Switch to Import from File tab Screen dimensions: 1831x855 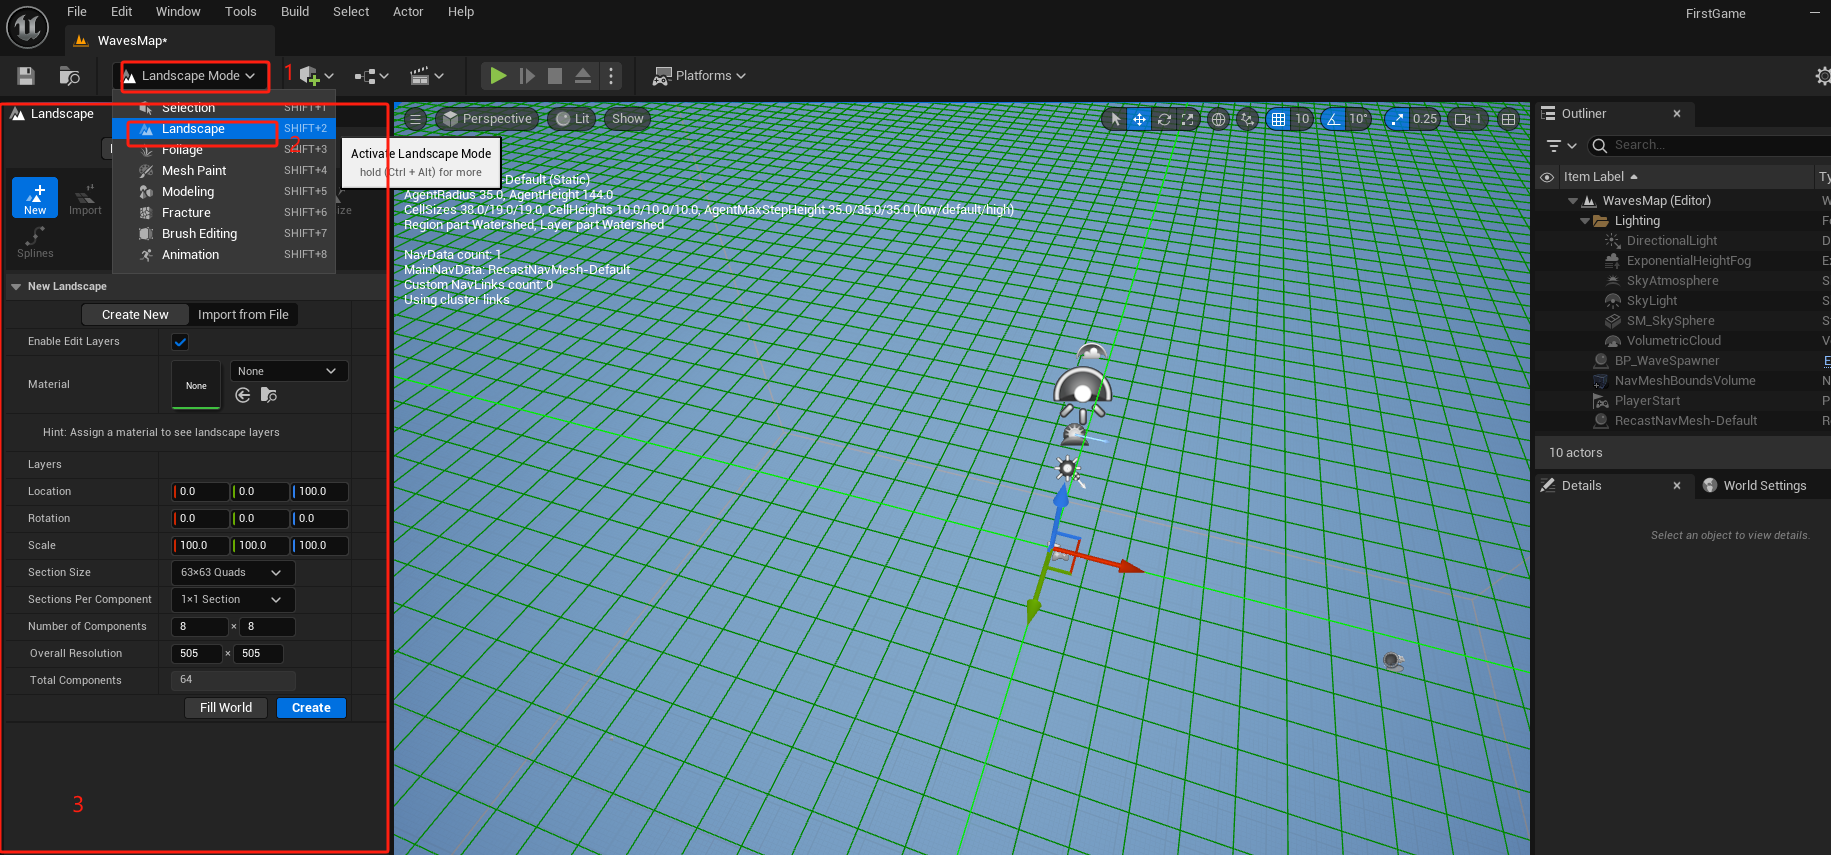tap(243, 315)
